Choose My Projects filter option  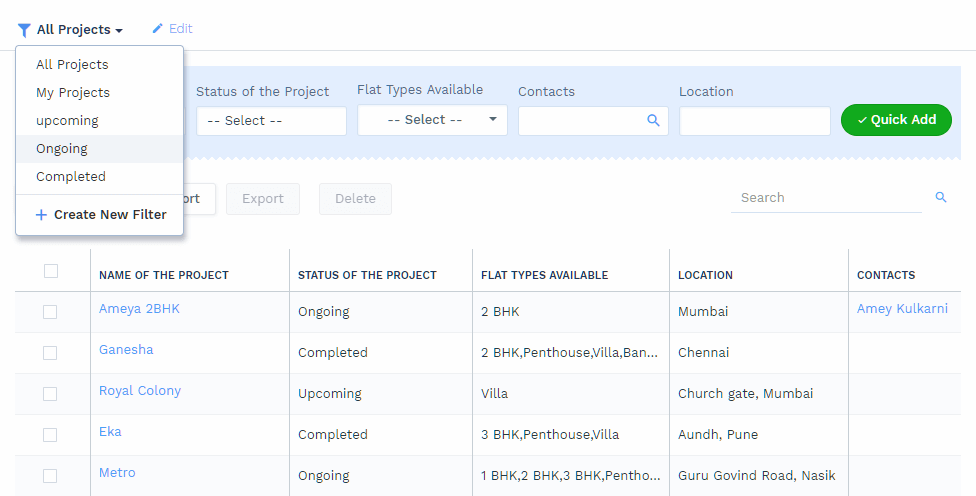100,93
